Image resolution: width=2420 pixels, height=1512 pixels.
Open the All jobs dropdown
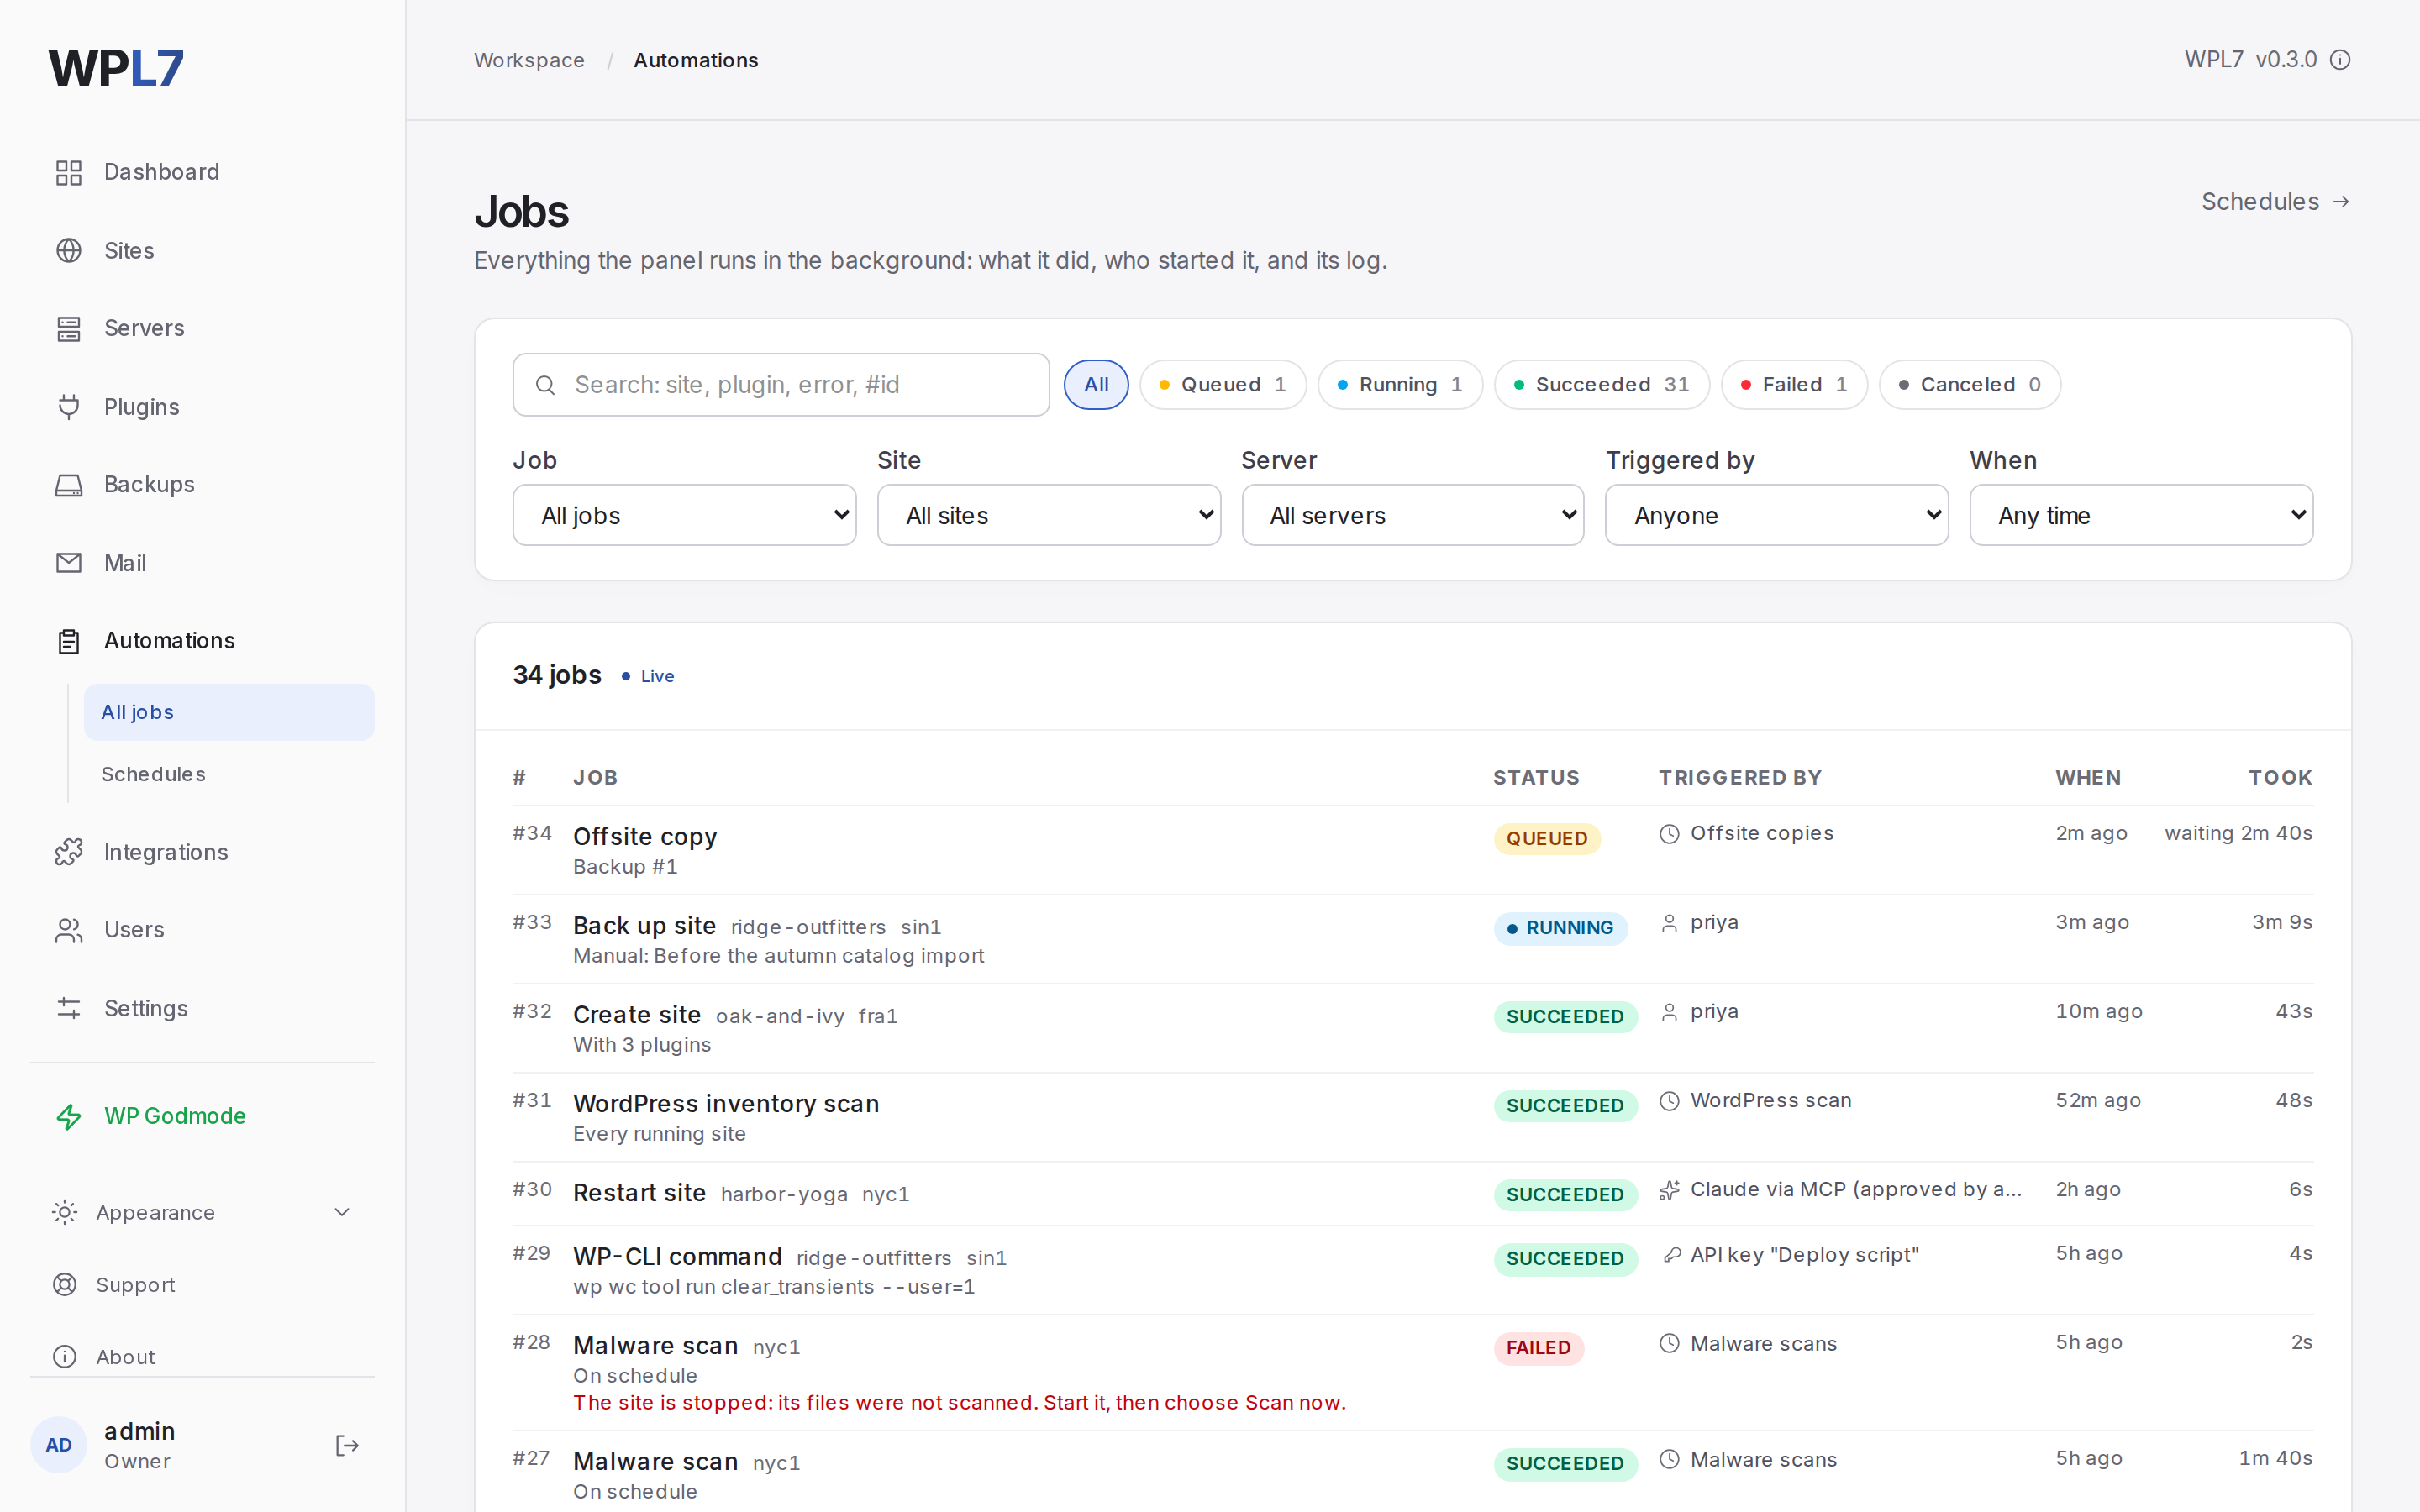(684, 515)
